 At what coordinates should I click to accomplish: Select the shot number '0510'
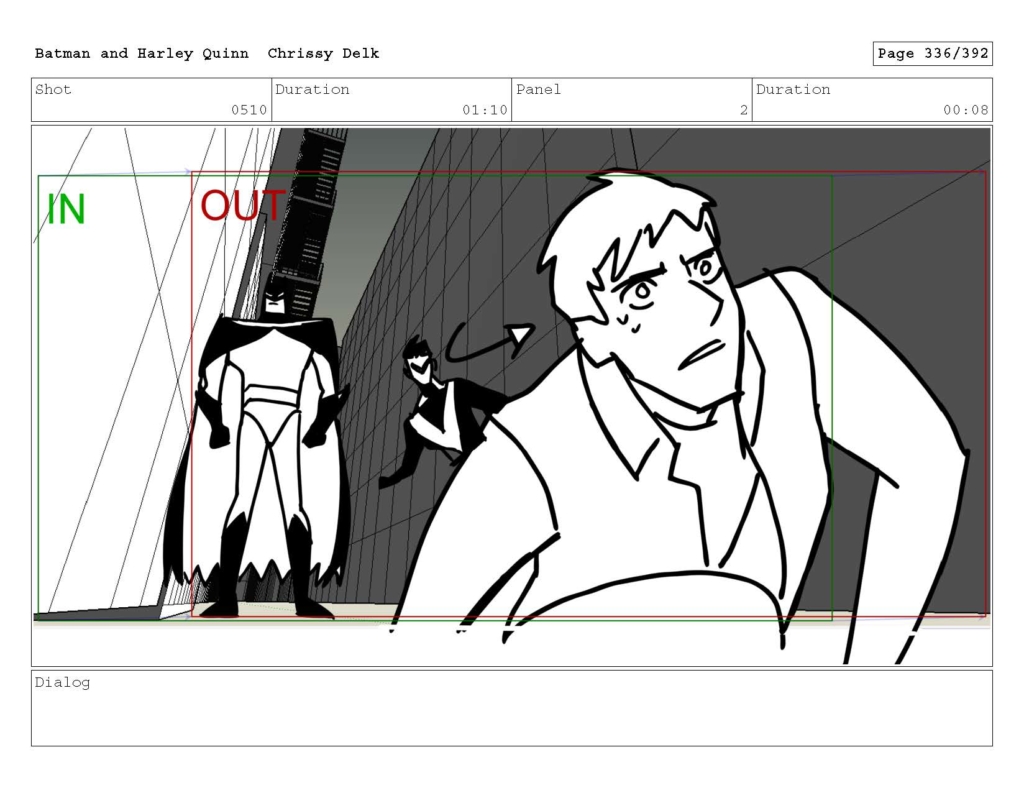pyautogui.click(x=249, y=110)
